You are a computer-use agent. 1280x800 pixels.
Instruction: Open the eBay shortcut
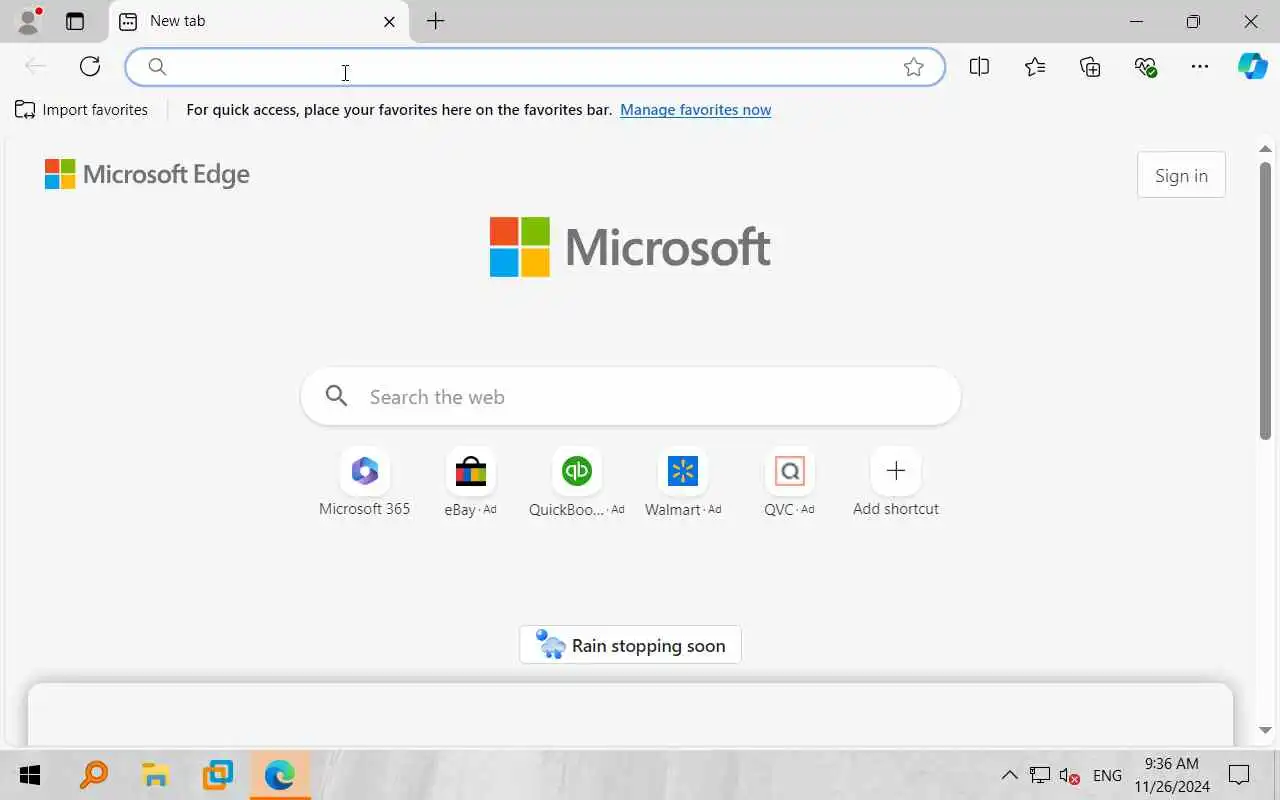point(470,482)
